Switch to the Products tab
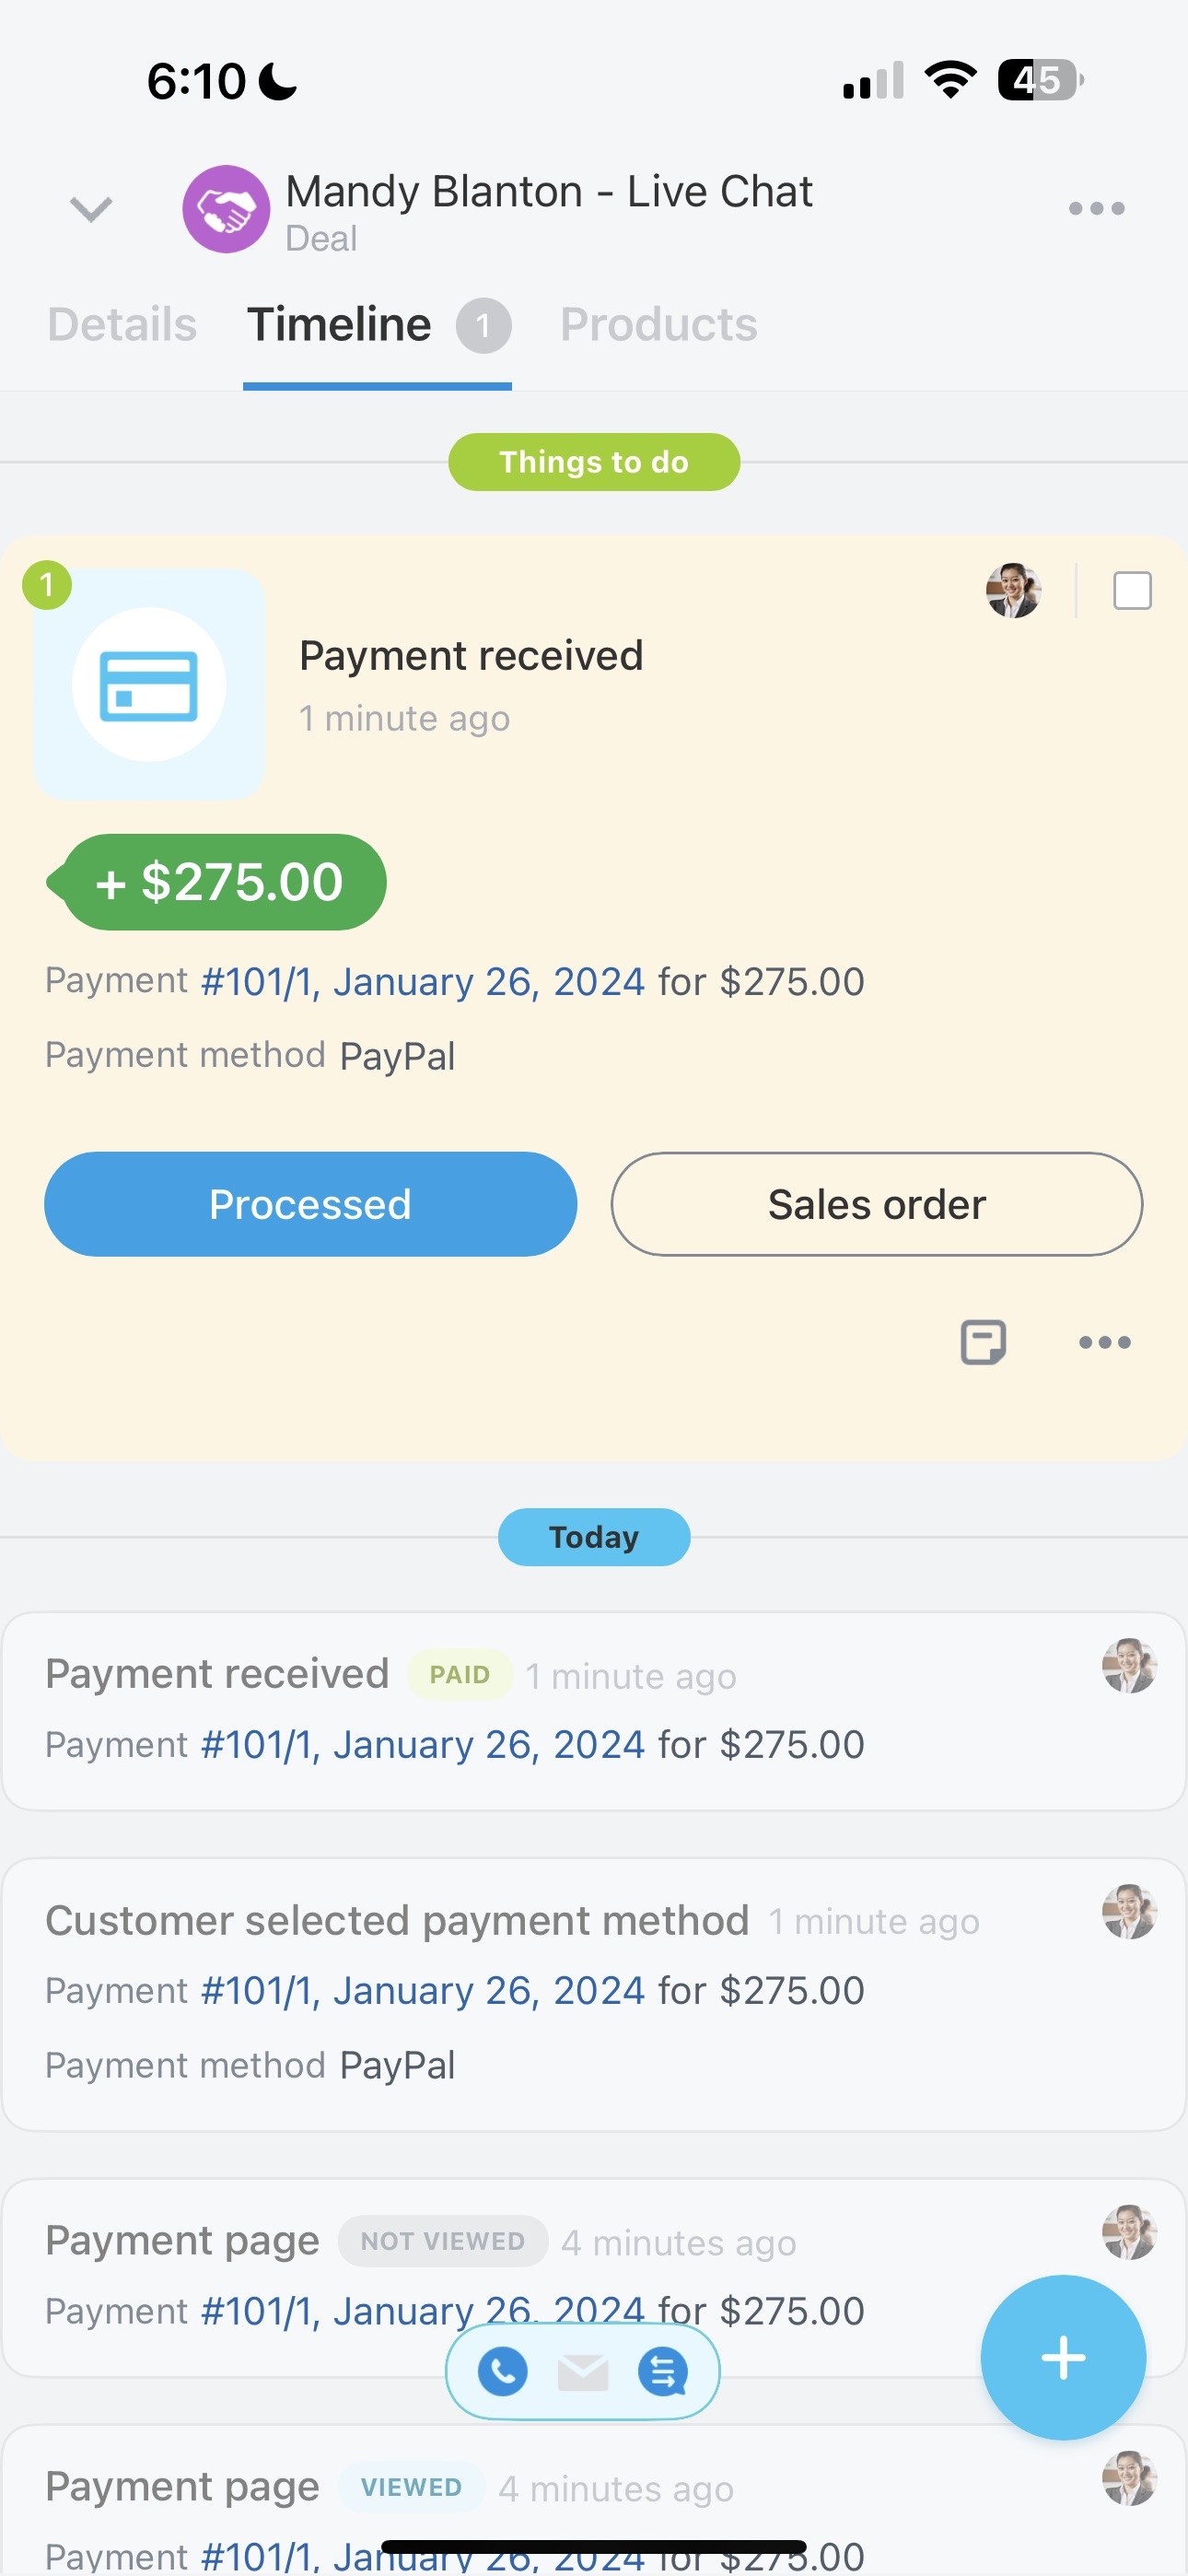 (x=658, y=324)
